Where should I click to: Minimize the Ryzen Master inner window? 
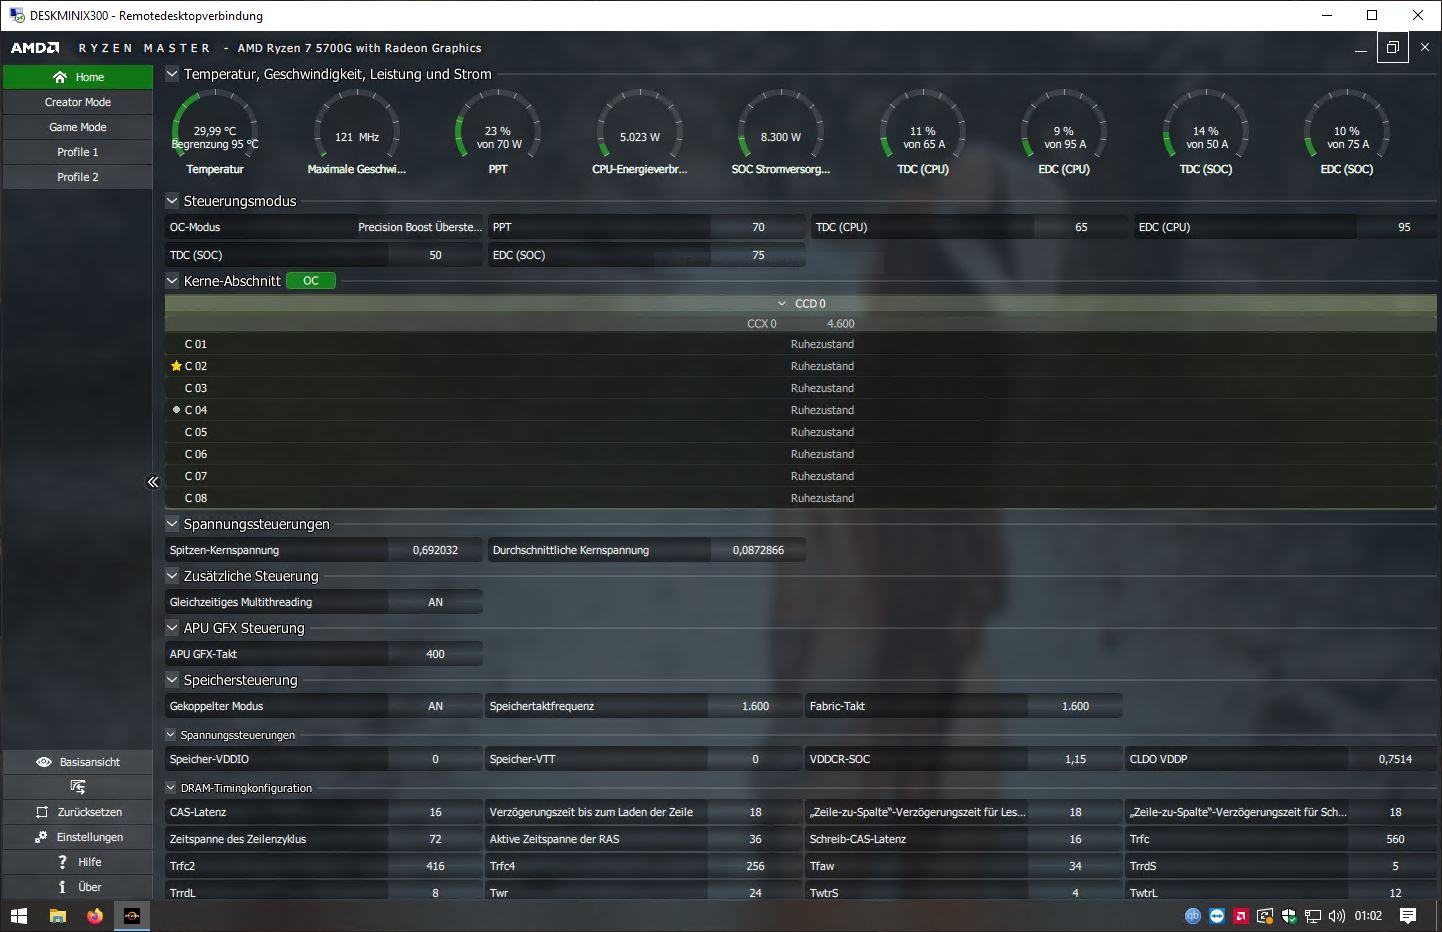tap(1360, 48)
